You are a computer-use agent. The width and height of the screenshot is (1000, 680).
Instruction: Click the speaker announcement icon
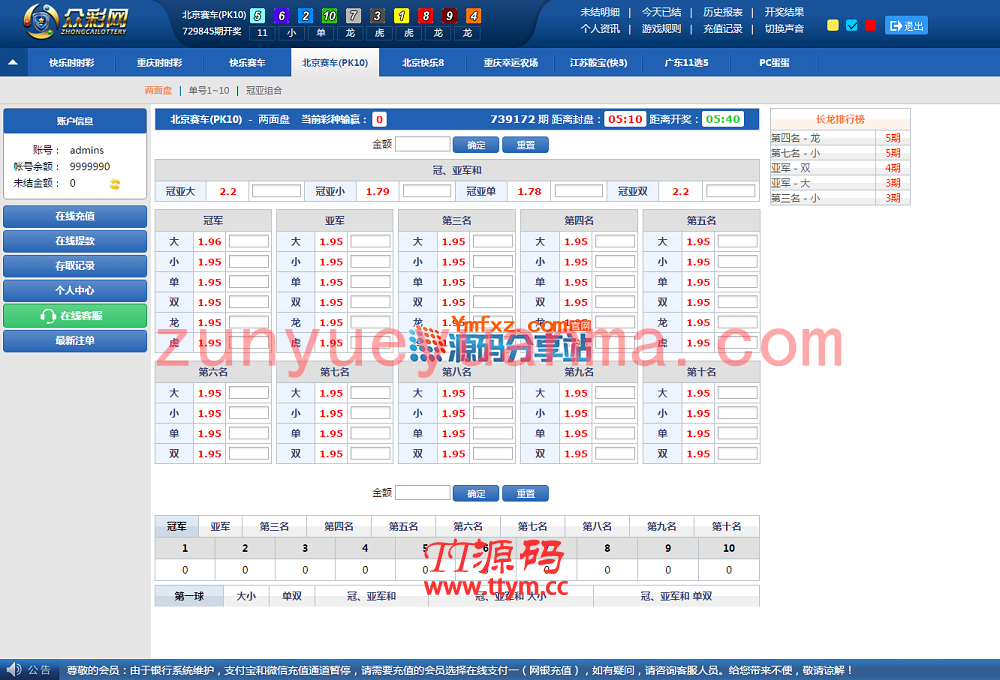(13, 670)
